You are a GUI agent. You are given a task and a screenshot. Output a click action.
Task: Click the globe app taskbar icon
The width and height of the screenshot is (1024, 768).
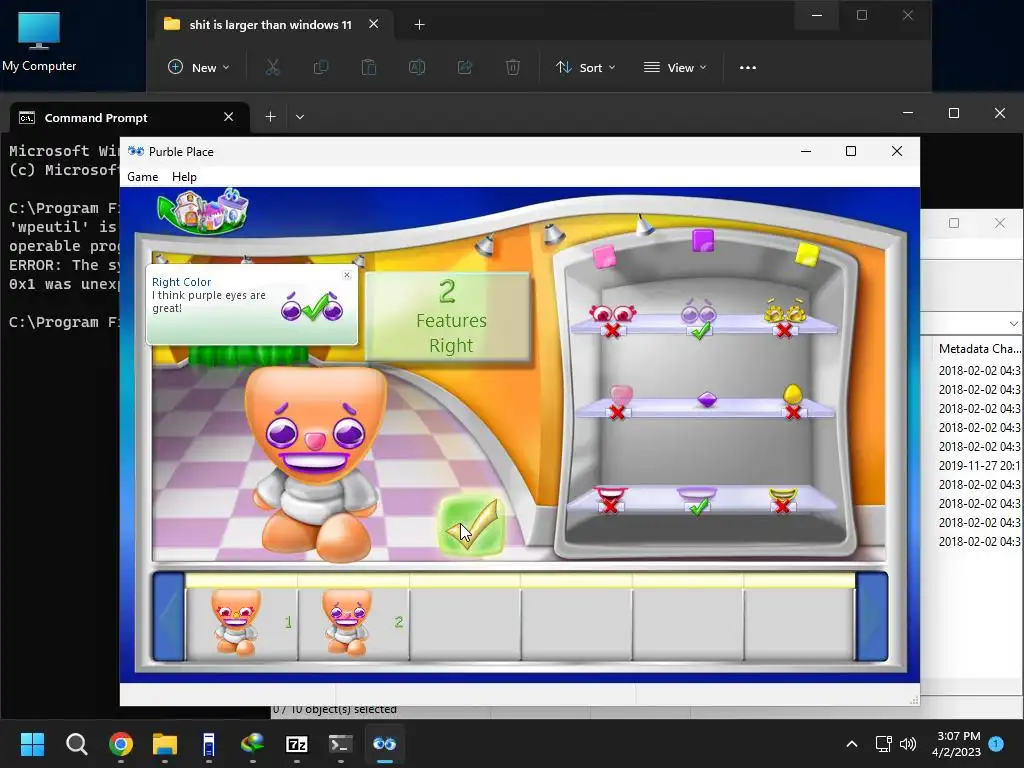click(x=252, y=744)
